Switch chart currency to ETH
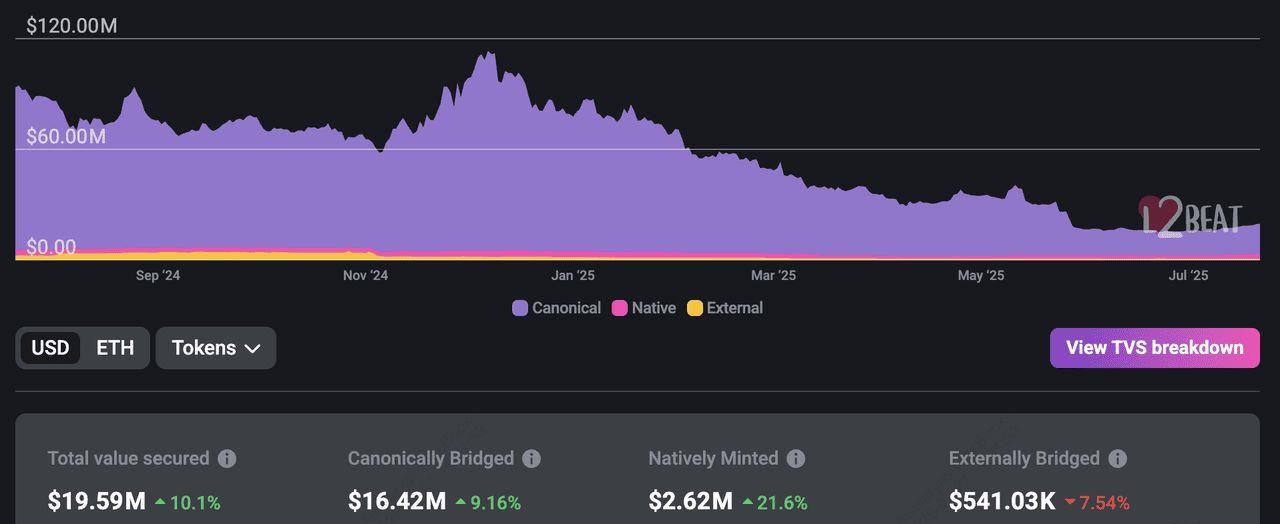Screen dimensions: 1280x524 pos(115,348)
